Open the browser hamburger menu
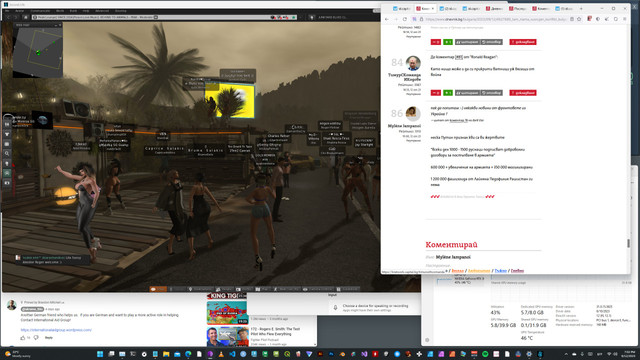 click(x=624, y=19)
